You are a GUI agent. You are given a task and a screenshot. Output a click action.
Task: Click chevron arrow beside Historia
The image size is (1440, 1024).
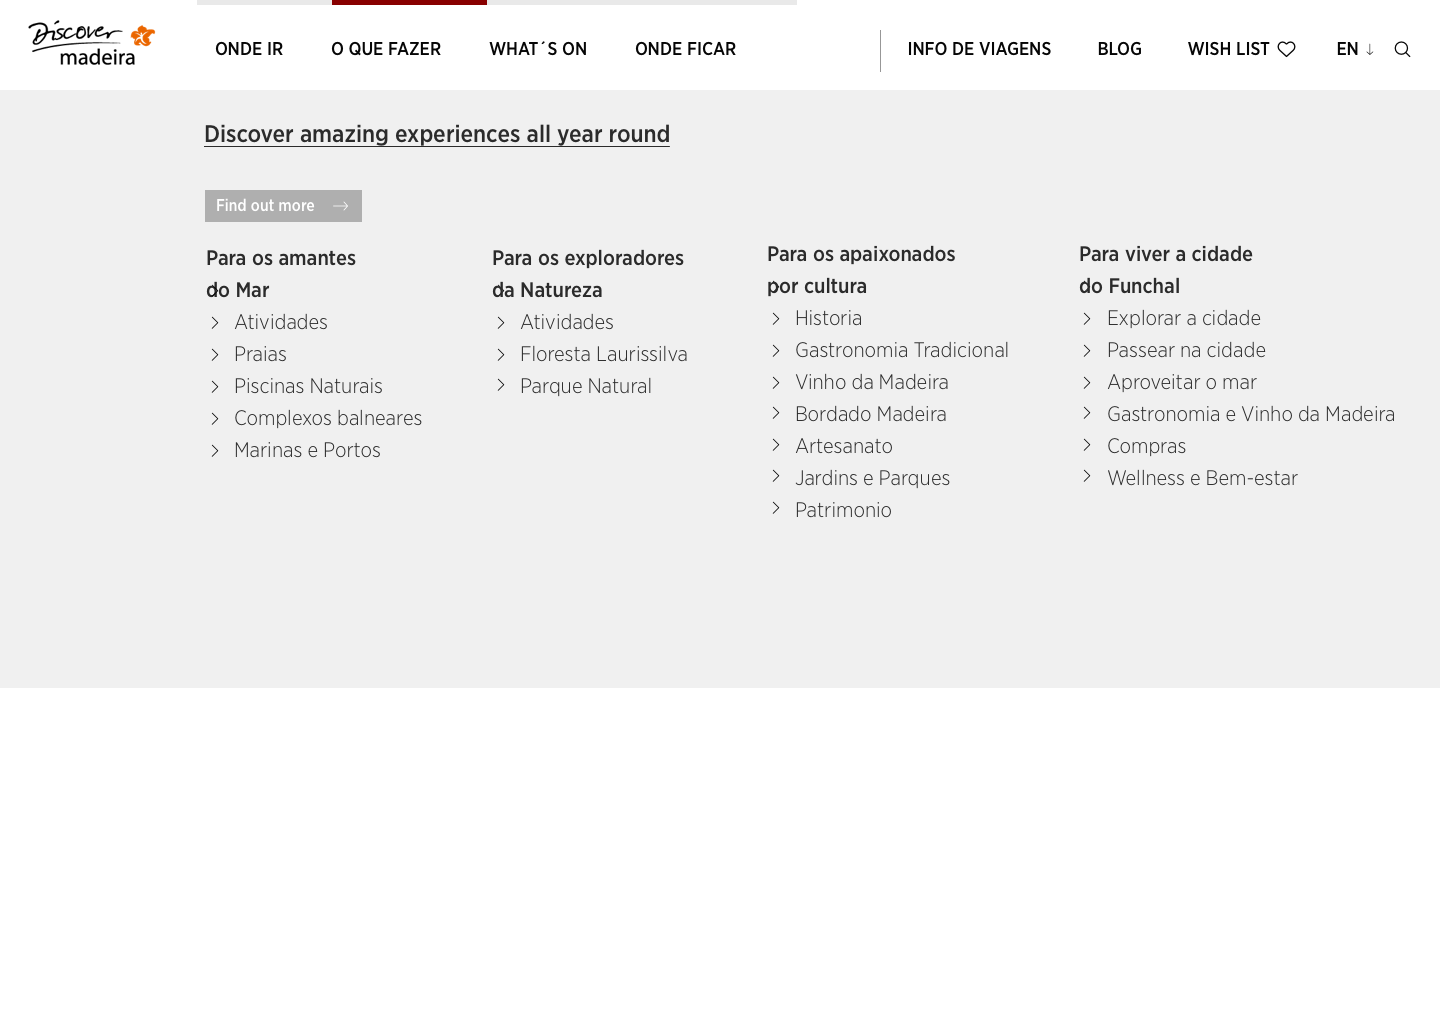[776, 318]
